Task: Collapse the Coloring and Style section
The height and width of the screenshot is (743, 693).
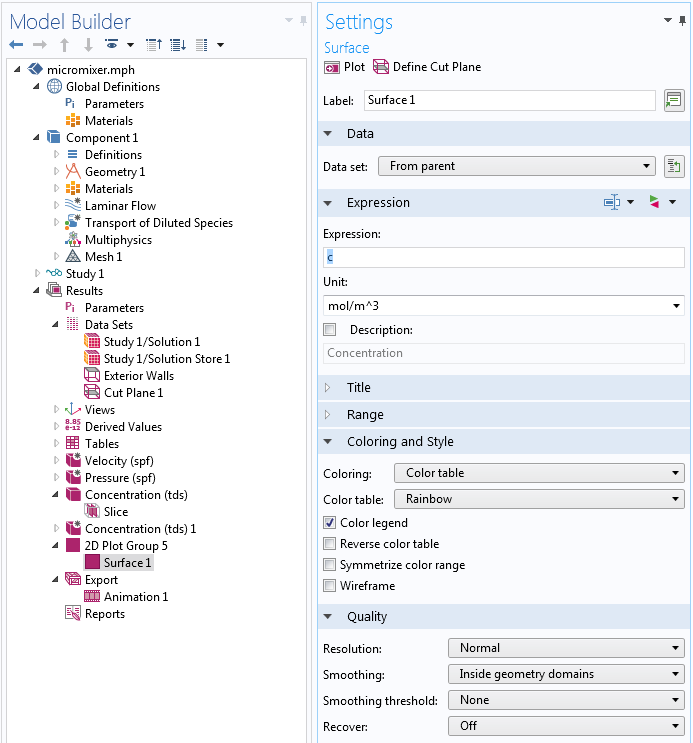Action: [328, 441]
